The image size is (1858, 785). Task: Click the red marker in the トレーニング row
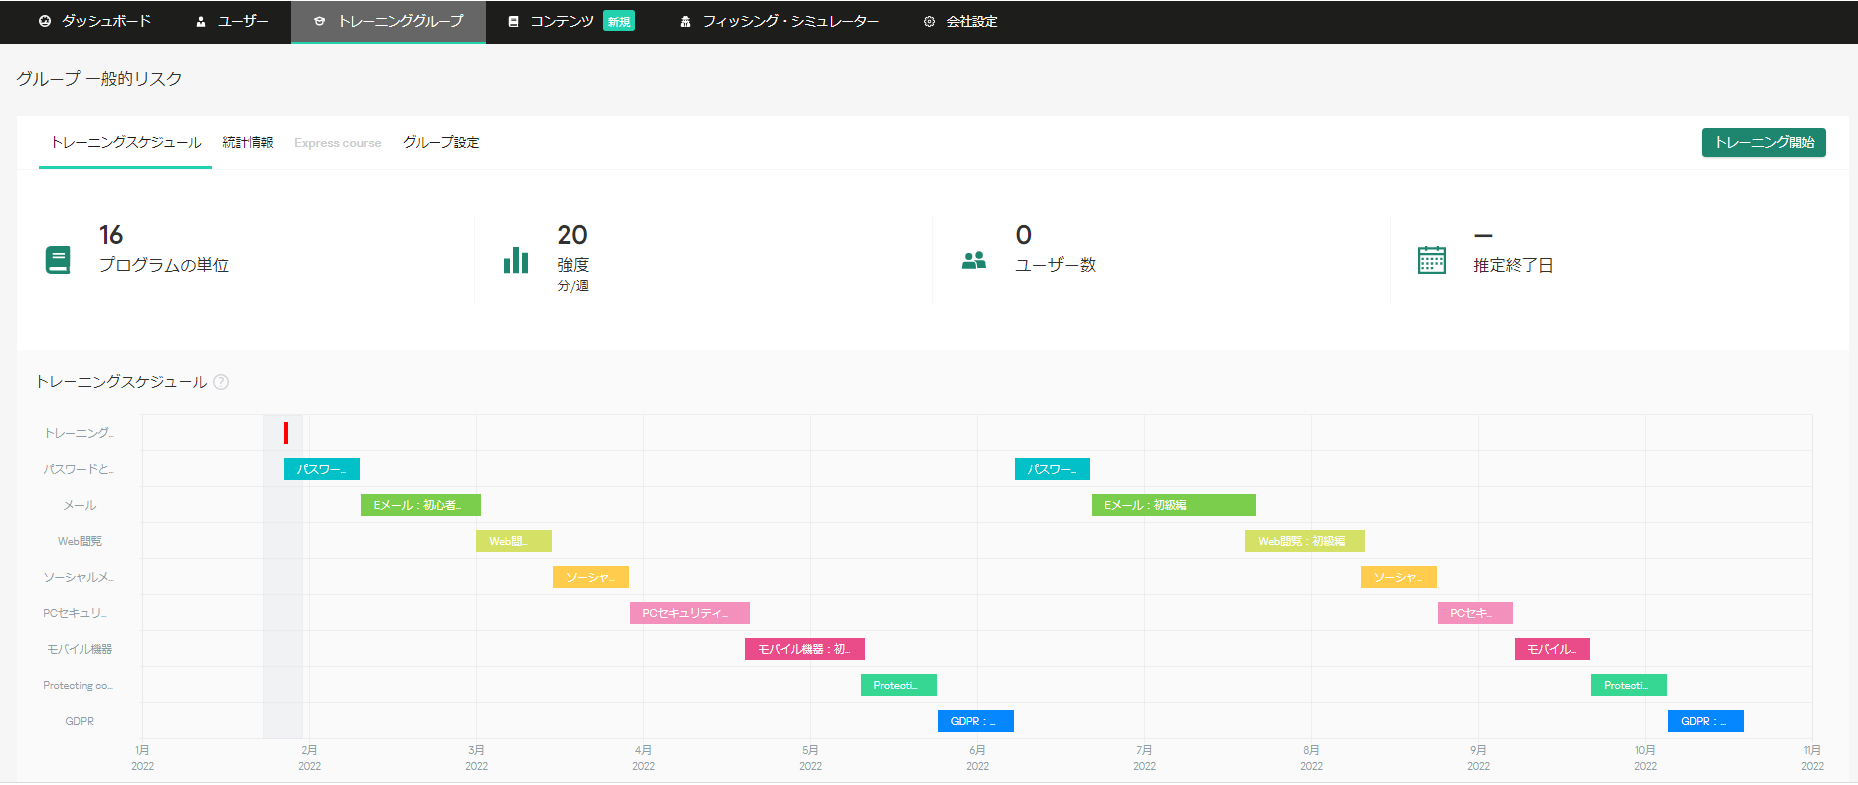click(286, 433)
